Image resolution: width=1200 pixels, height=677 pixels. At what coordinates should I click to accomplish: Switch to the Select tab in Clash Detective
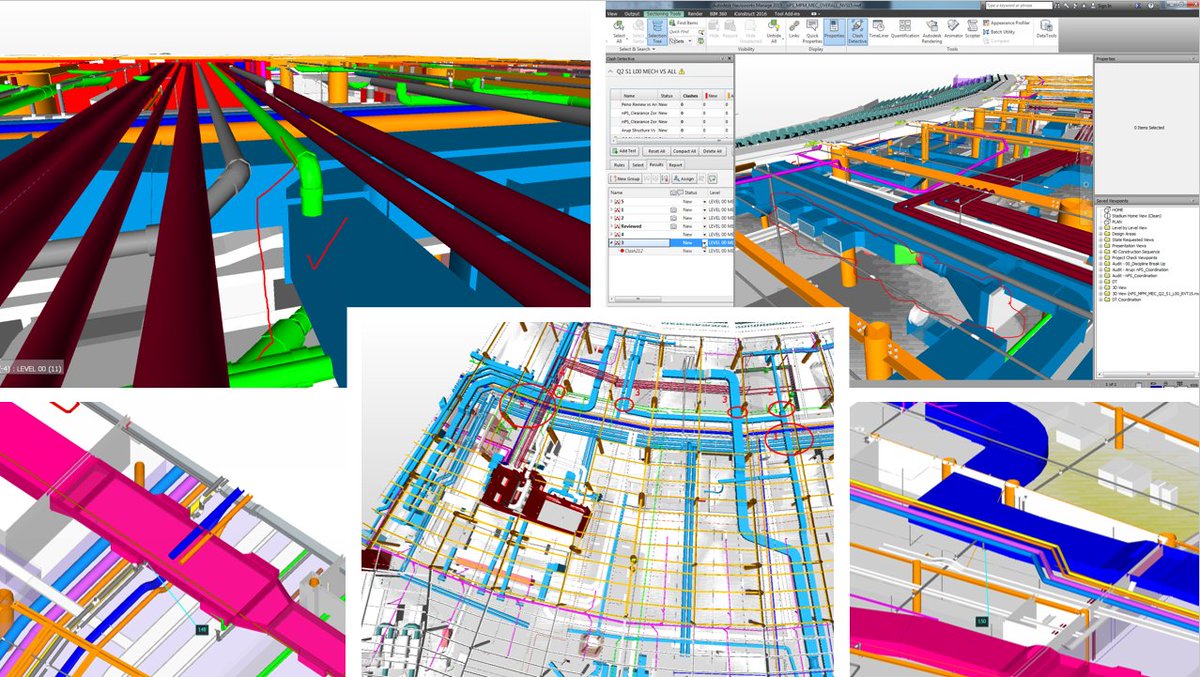(x=638, y=165)
